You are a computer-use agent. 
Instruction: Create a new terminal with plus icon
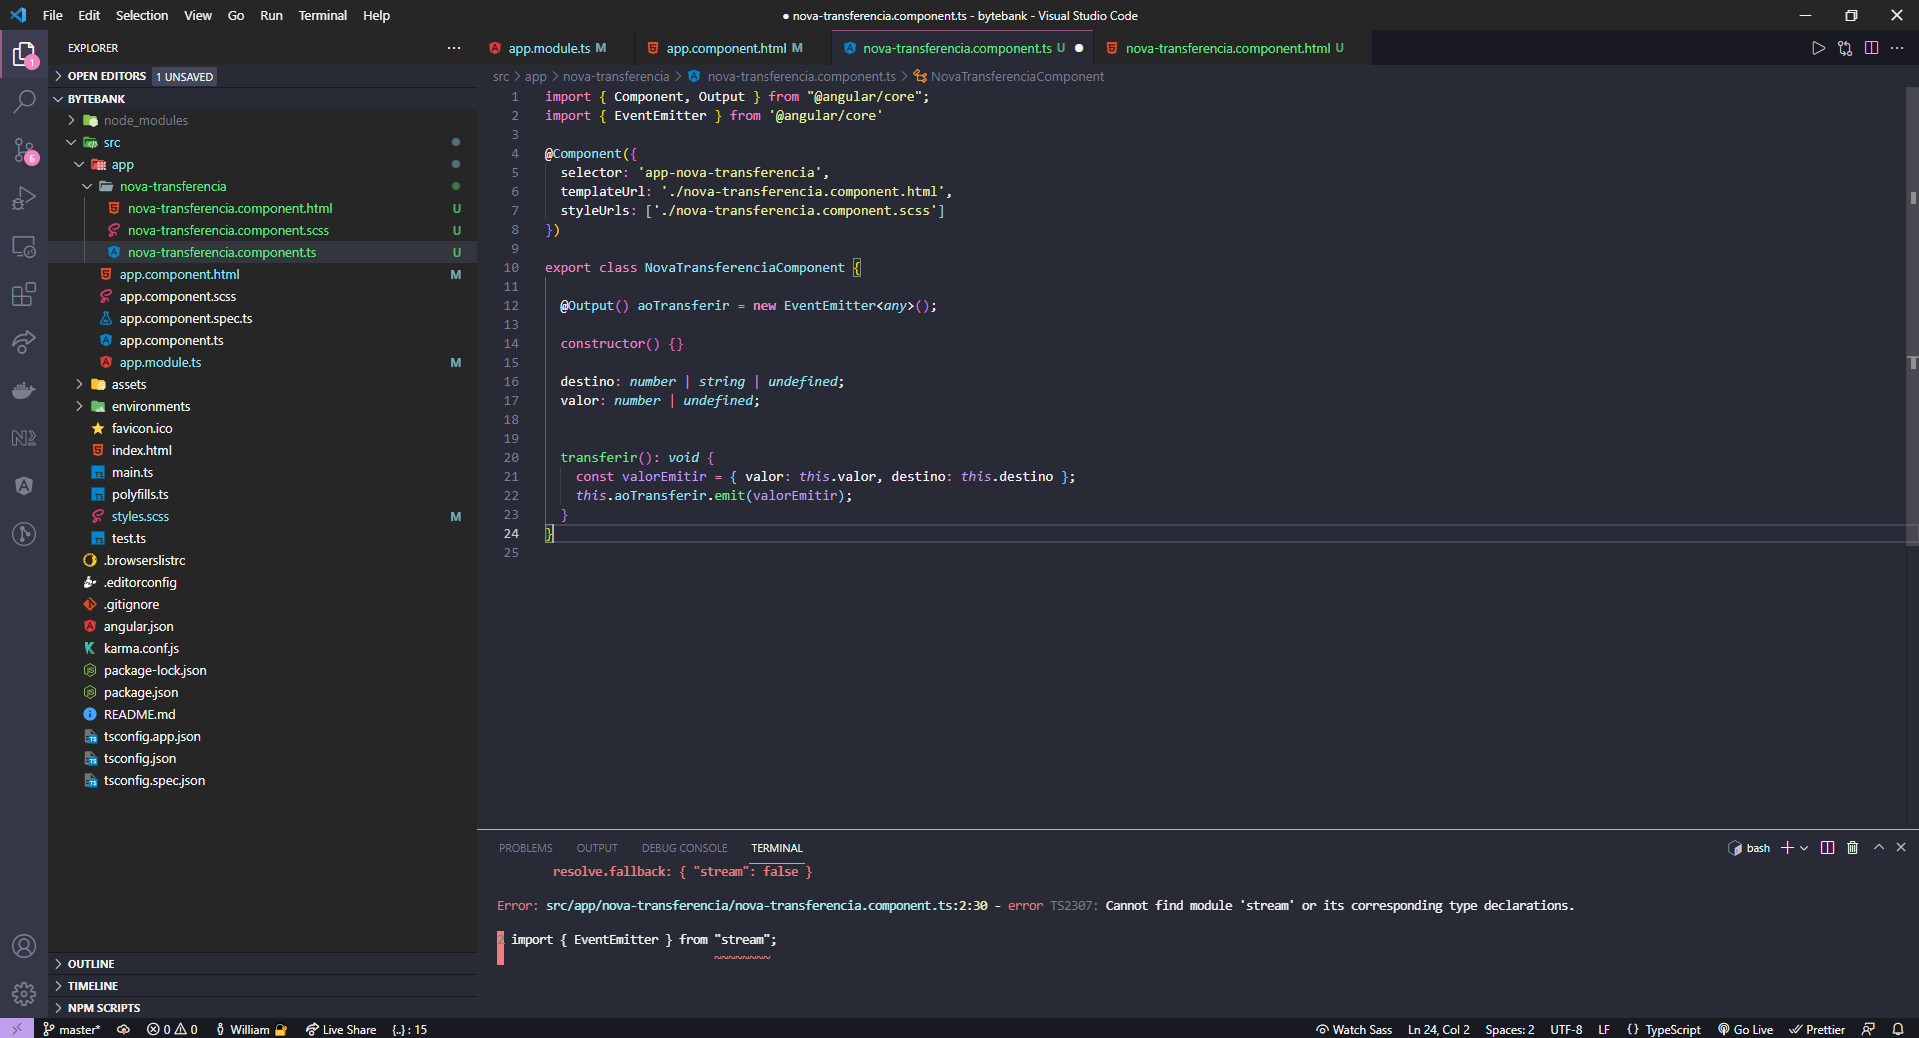point(1787,848)
